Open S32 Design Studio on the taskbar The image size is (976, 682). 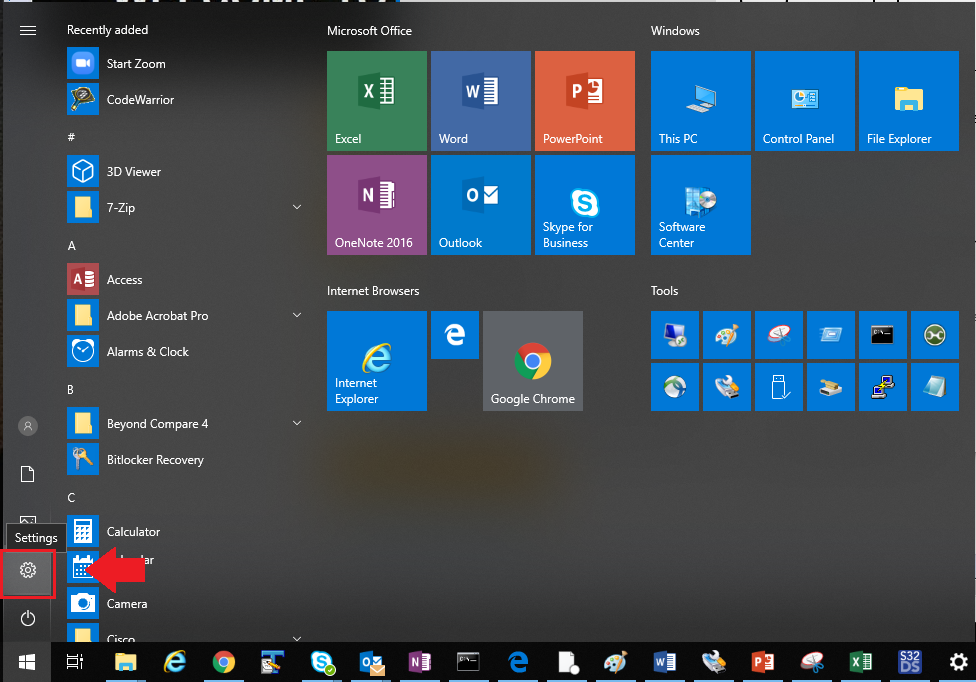point(909,663)
